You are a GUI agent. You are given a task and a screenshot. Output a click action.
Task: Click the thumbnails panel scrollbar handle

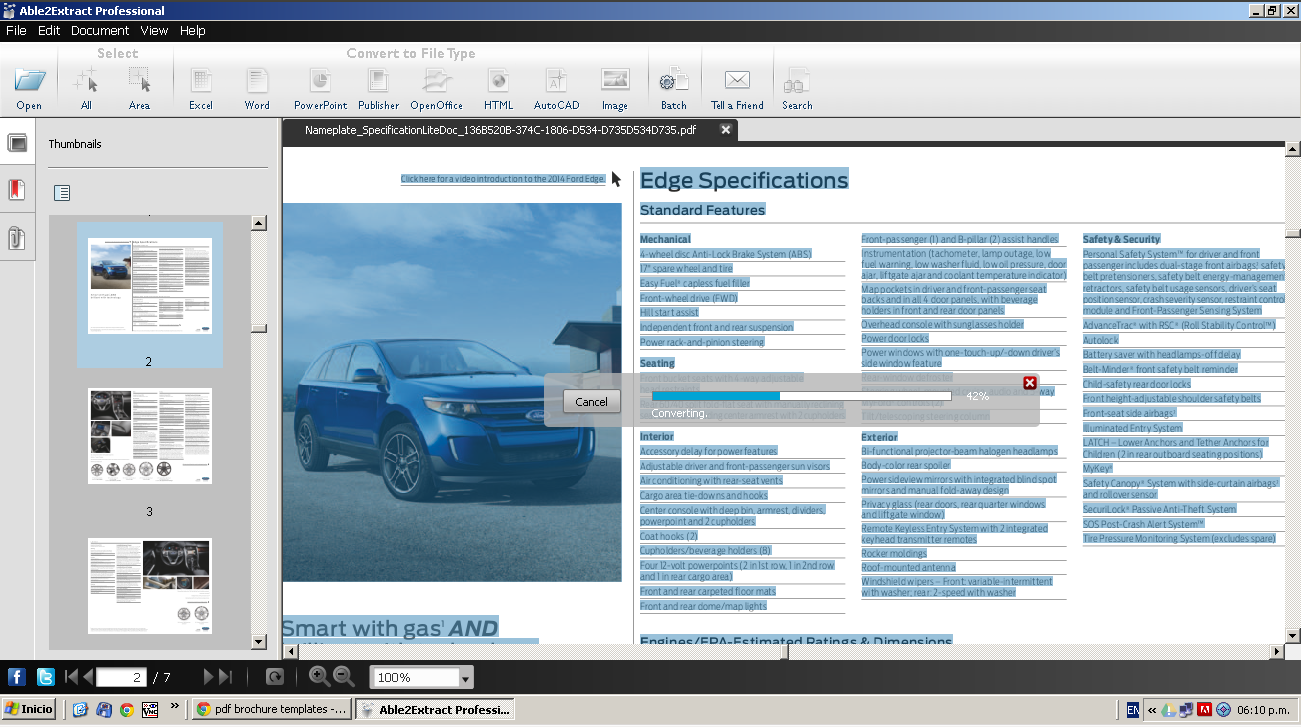(259, 328)
